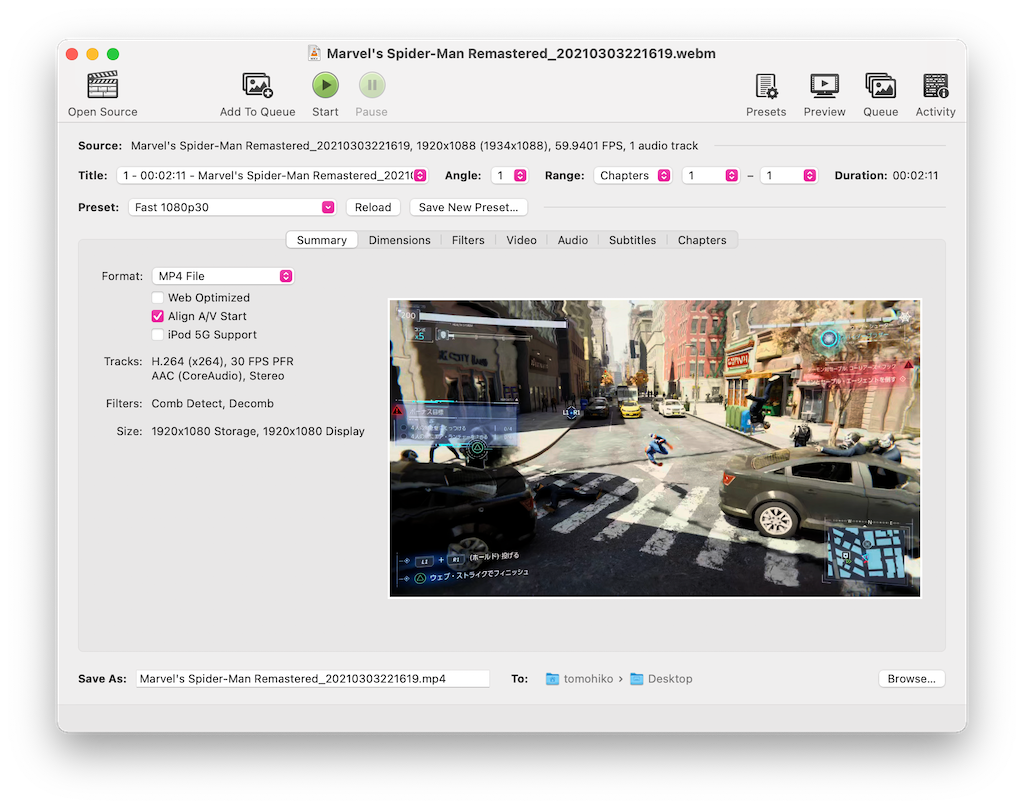Screen dimensions: 1024x808
Task: Enable iPod 5G Support checkbox
Action: [157, 334]
